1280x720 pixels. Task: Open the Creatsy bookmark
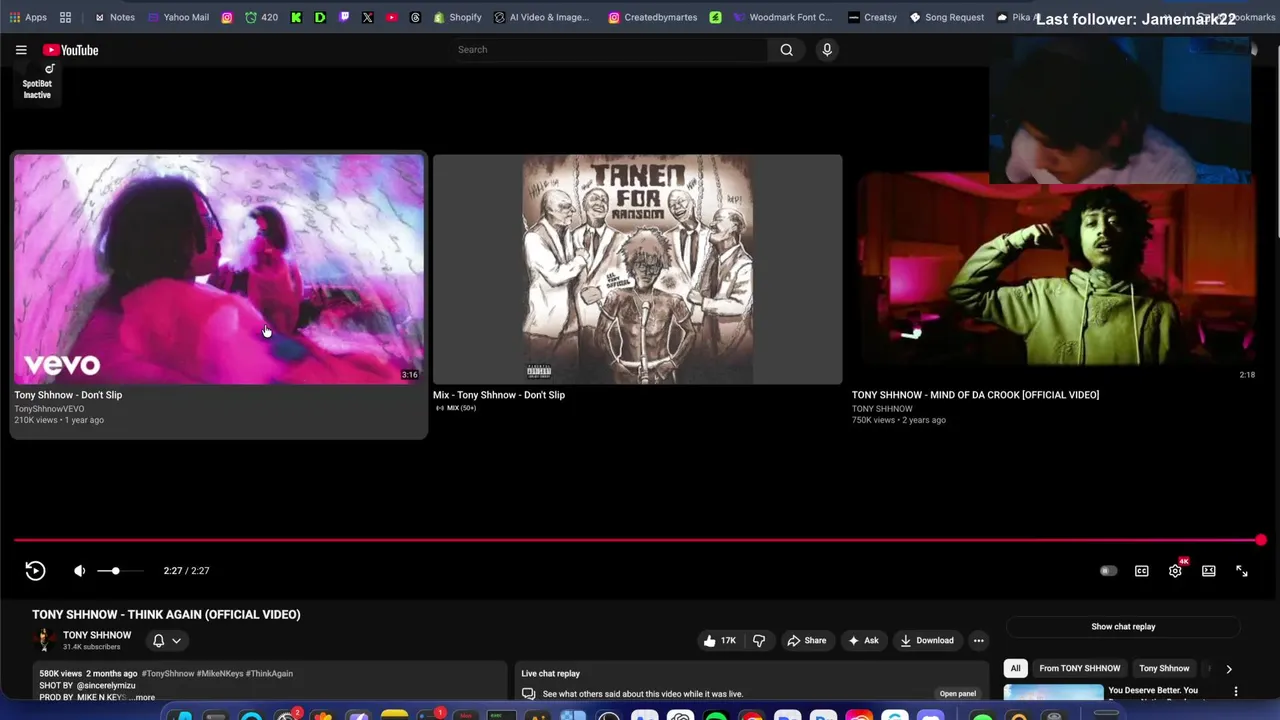(x=872, y=17)
